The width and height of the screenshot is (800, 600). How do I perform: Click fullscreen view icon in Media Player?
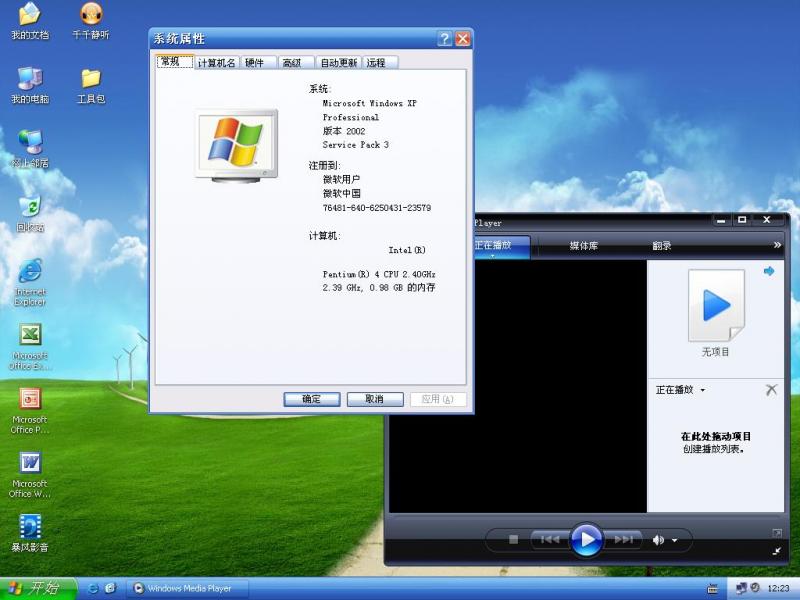point(777,533)
